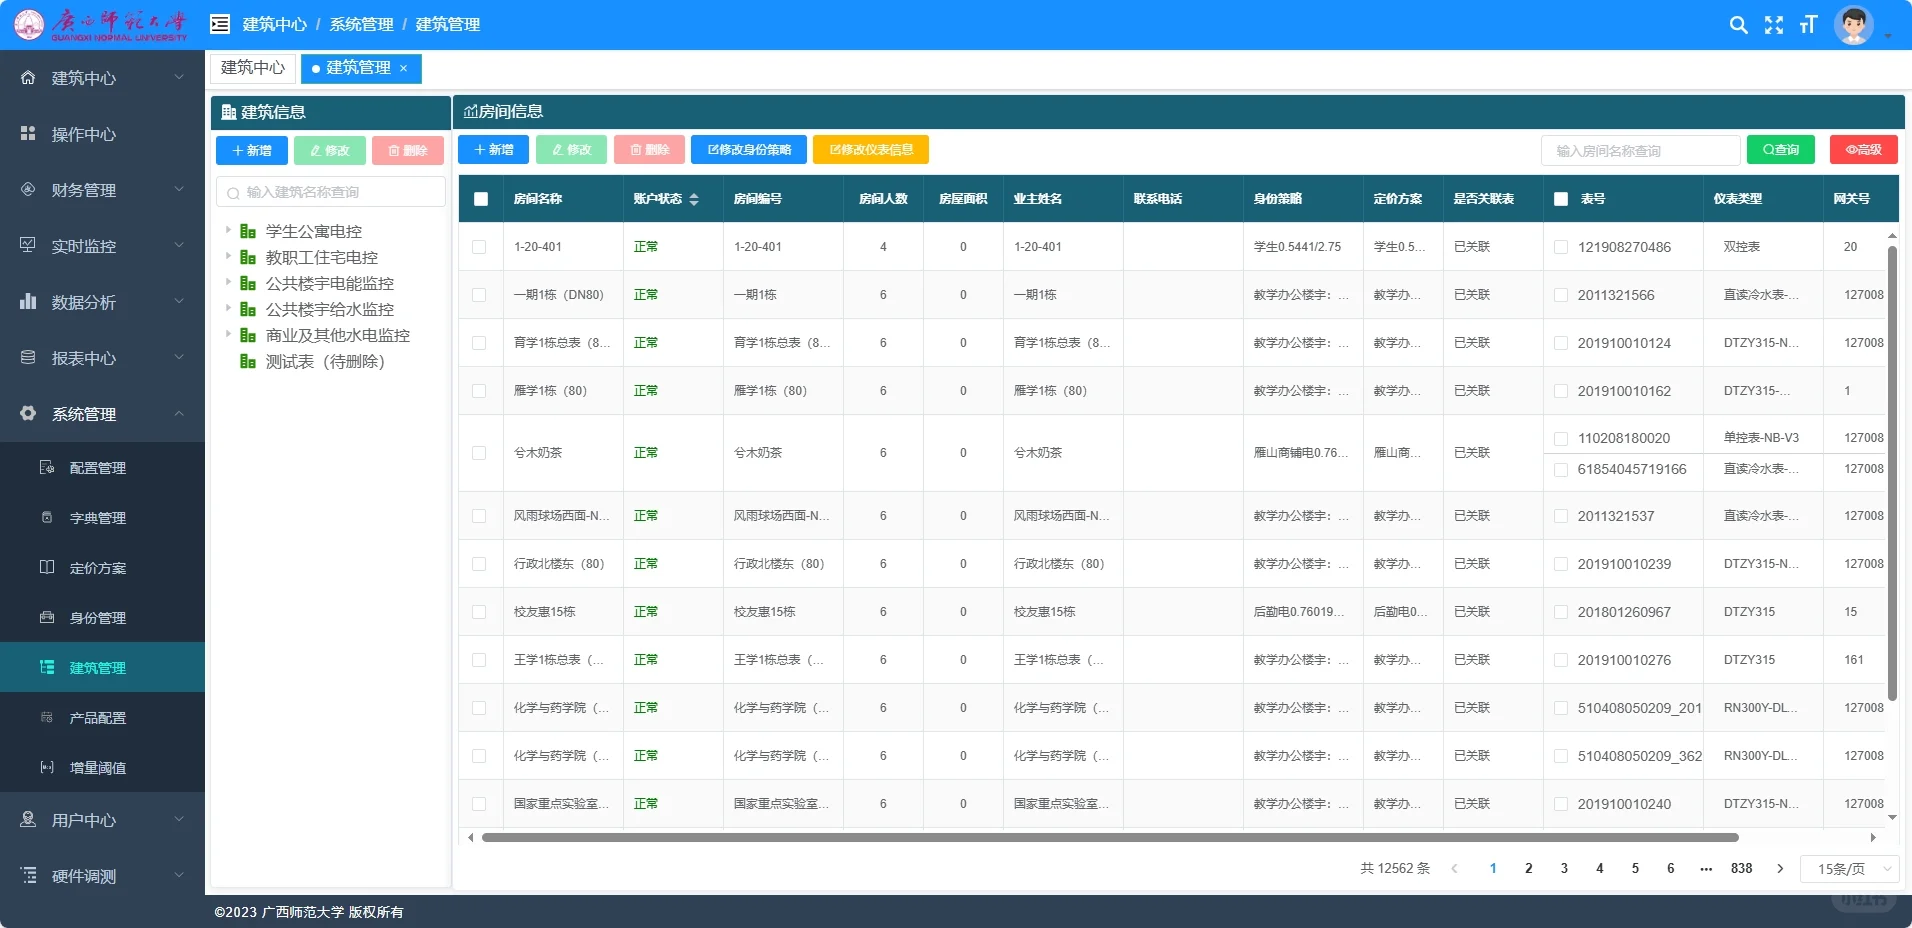Click the vertical table scrollbar thumb

coord(1892,472)
